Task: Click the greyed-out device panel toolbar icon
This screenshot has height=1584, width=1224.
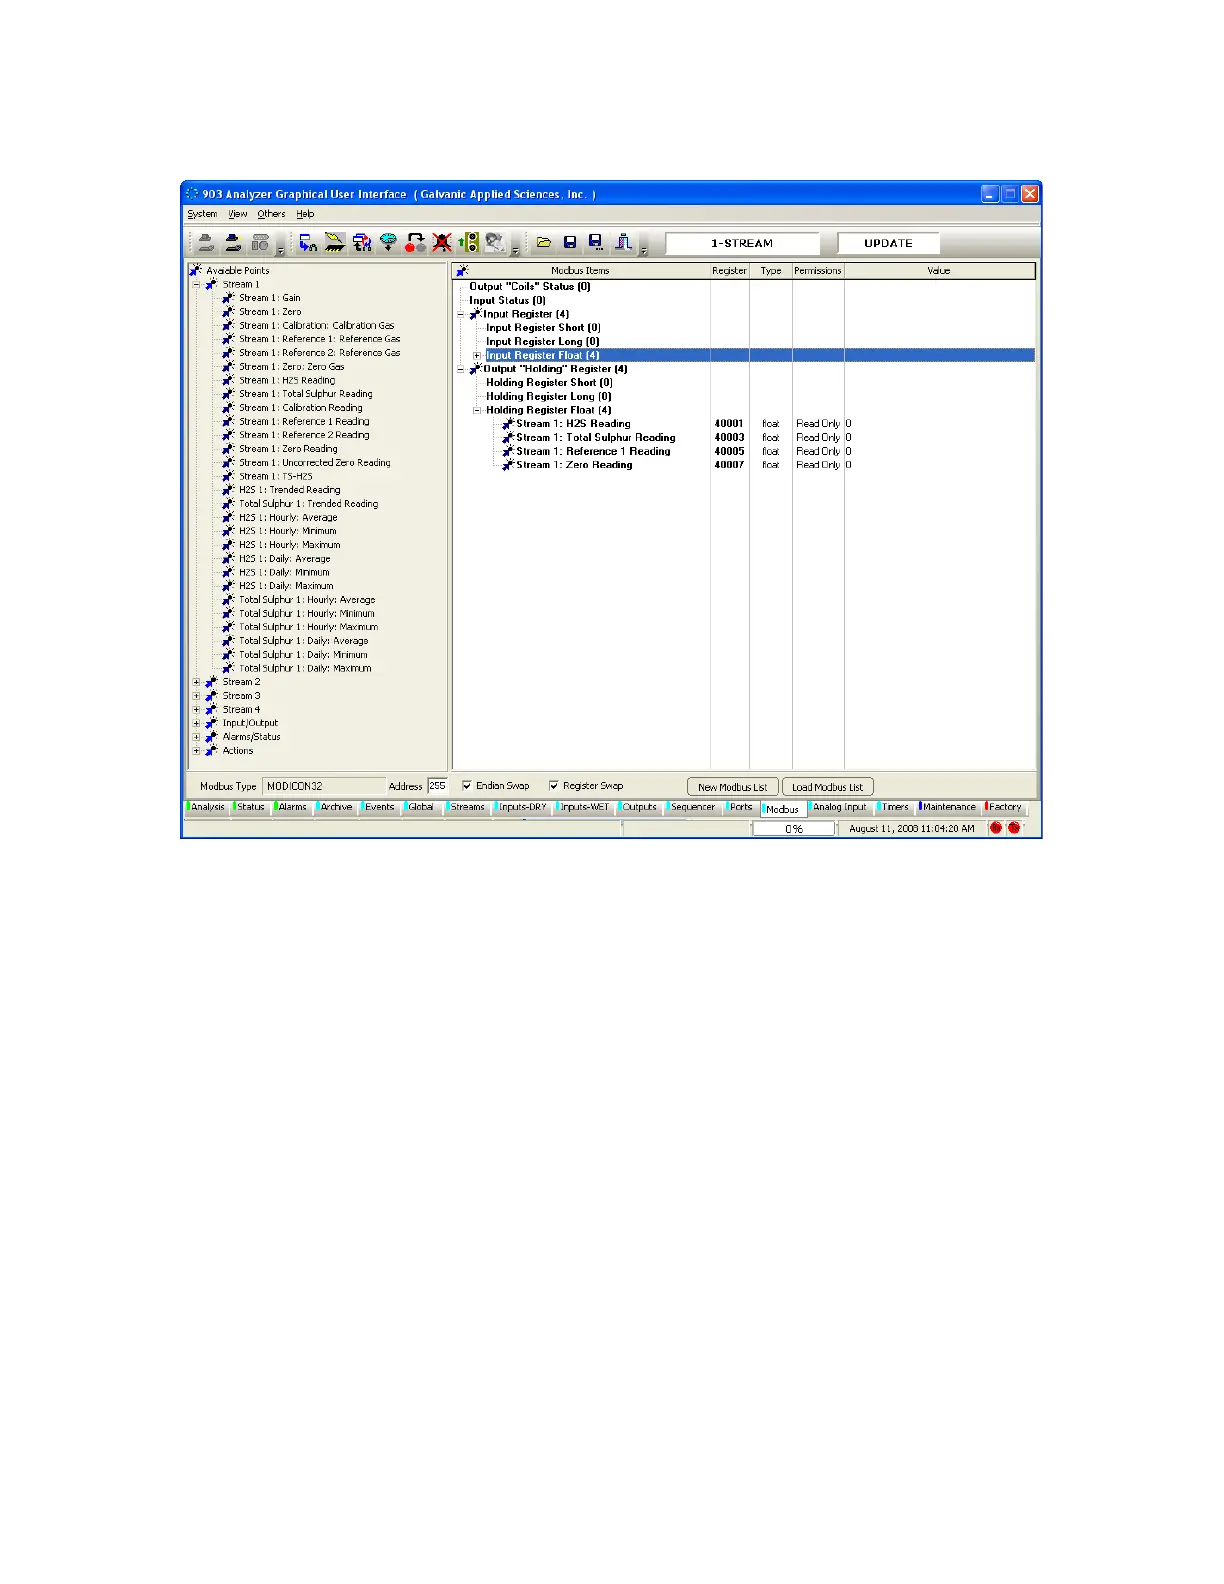Action: (260, 242)
